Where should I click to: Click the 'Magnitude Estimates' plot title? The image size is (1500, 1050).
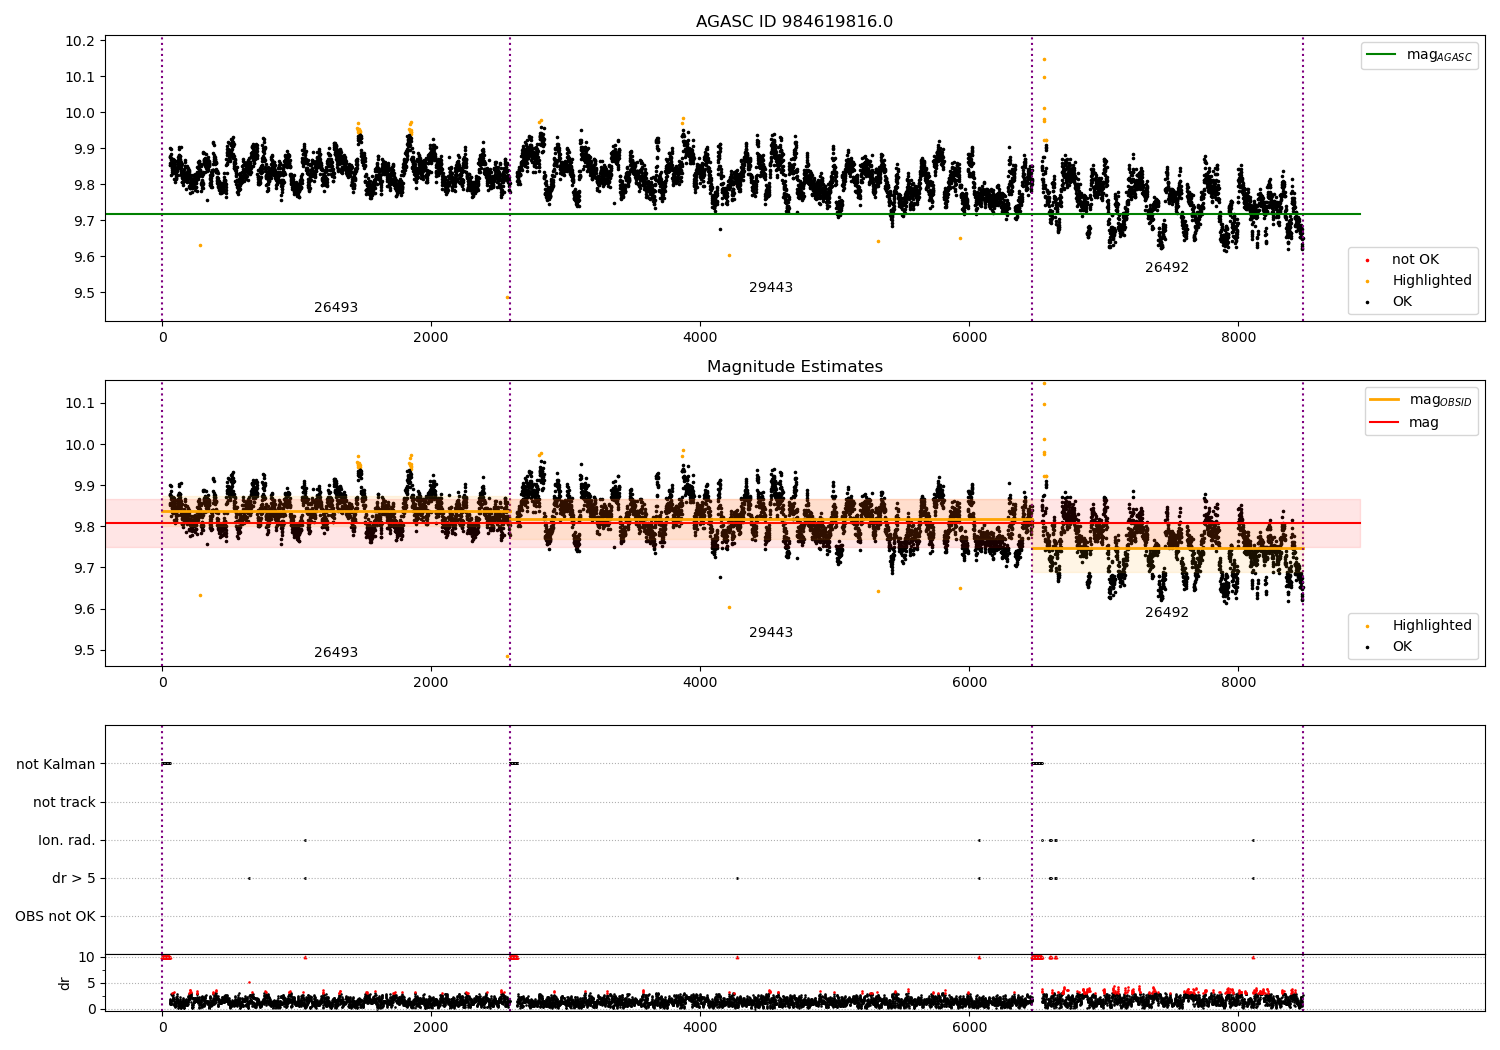point(794,367)
